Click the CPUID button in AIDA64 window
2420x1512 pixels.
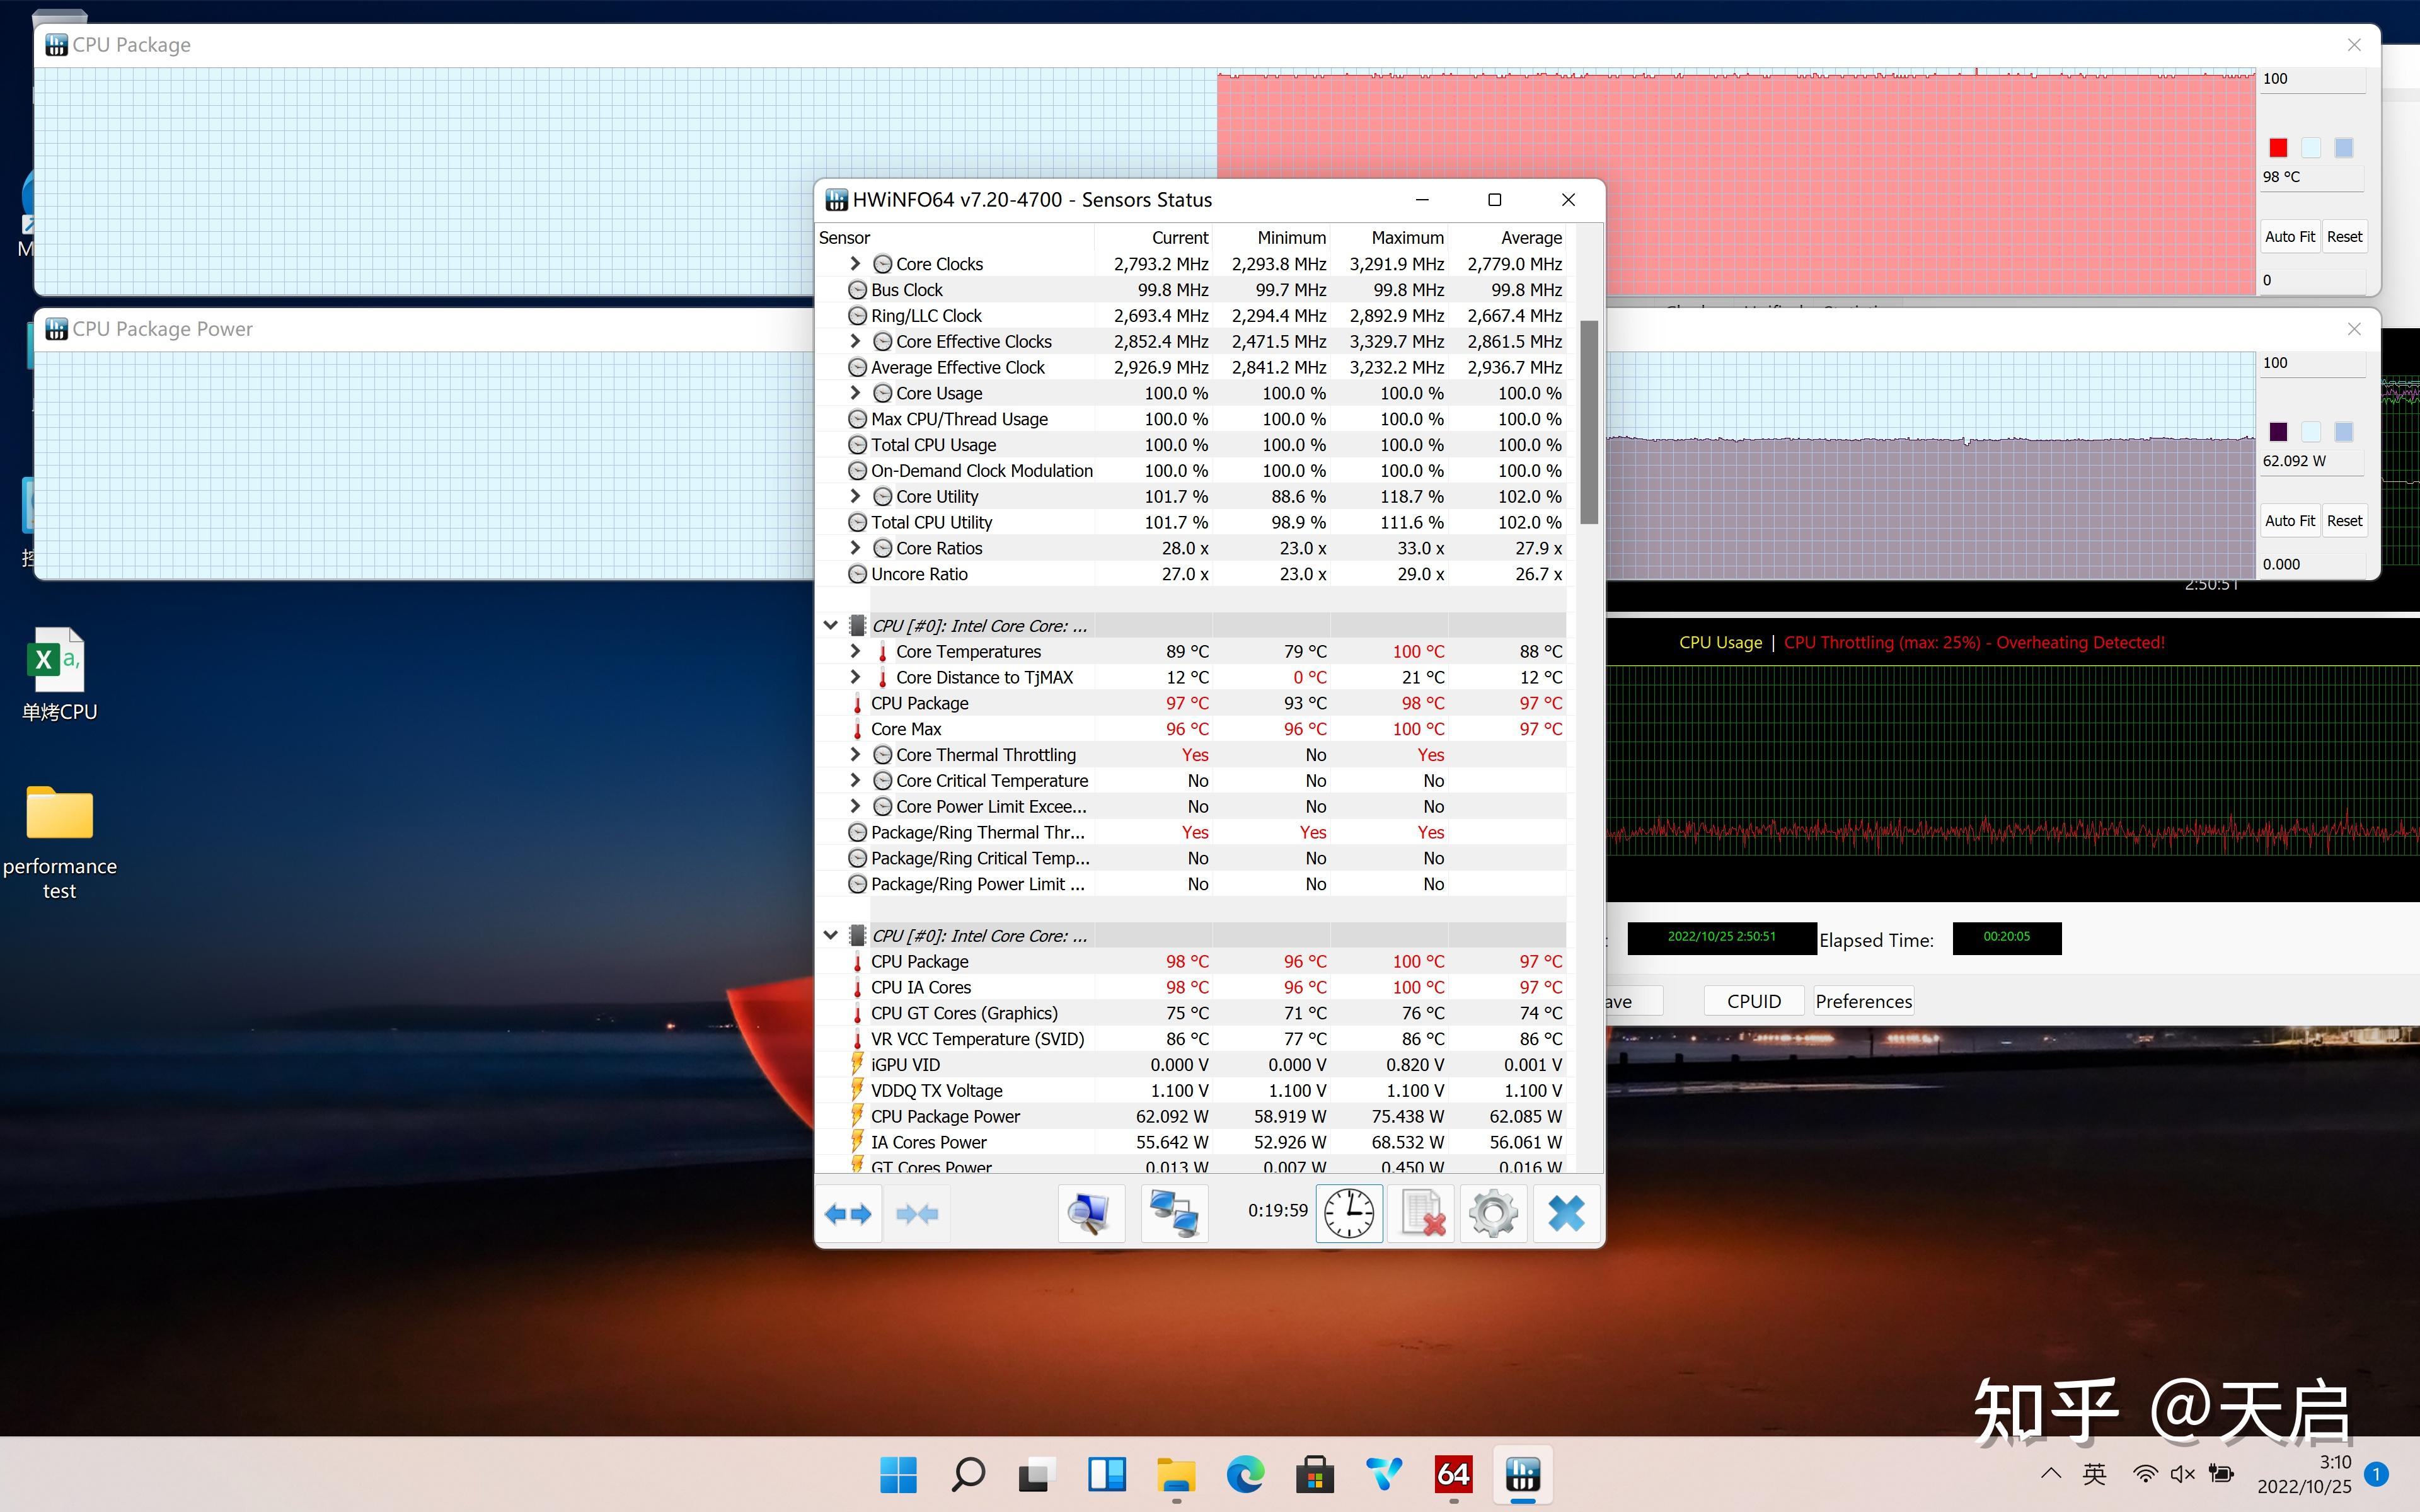[x=1754, y=1001]
